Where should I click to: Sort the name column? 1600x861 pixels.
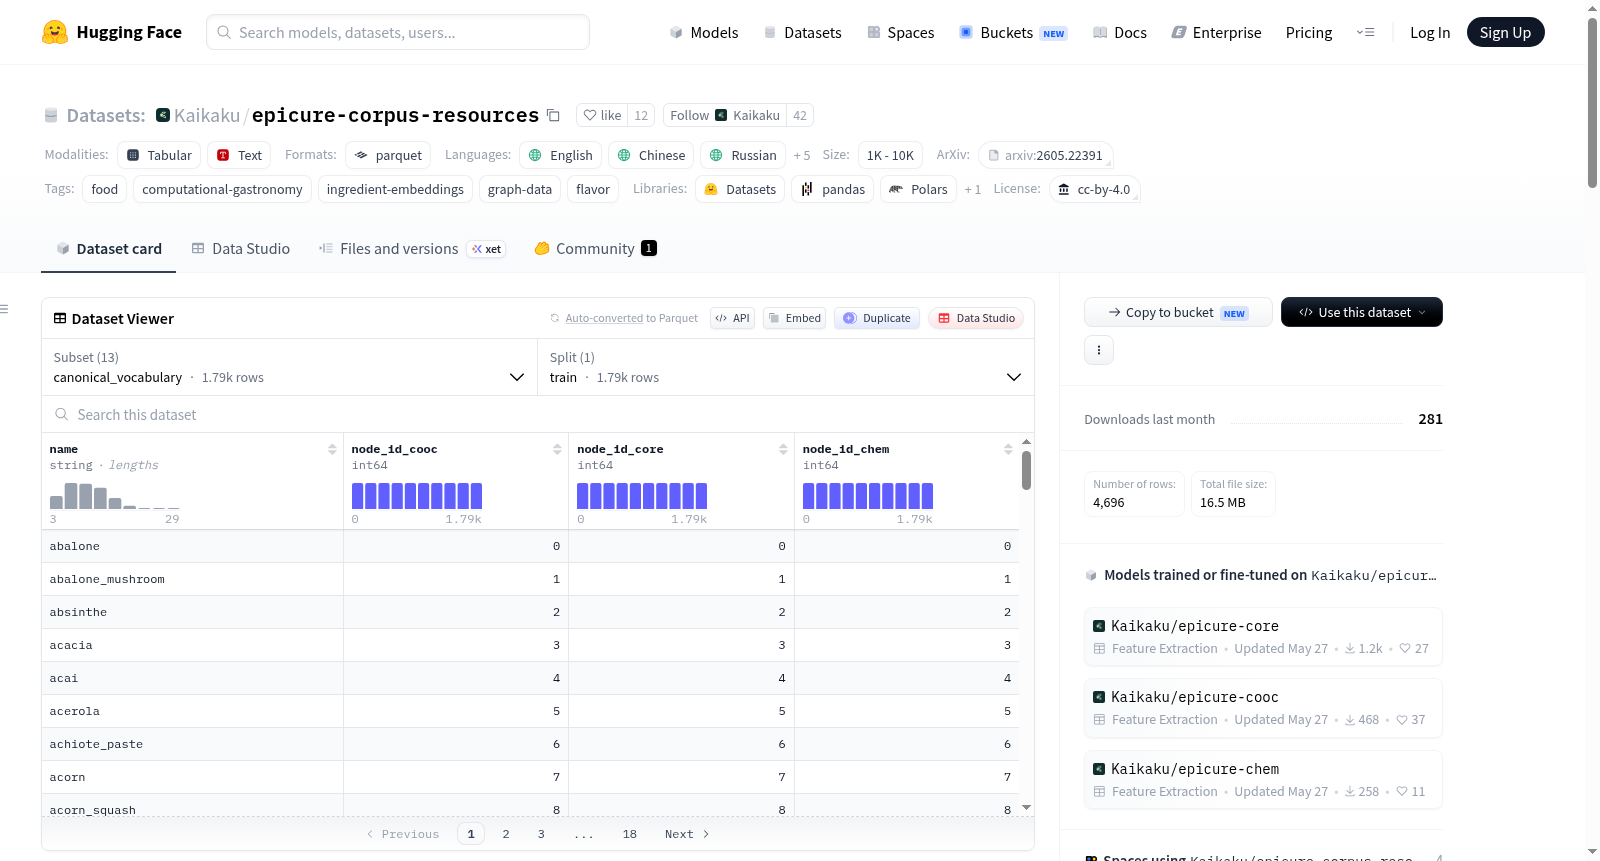pos(332,450)
